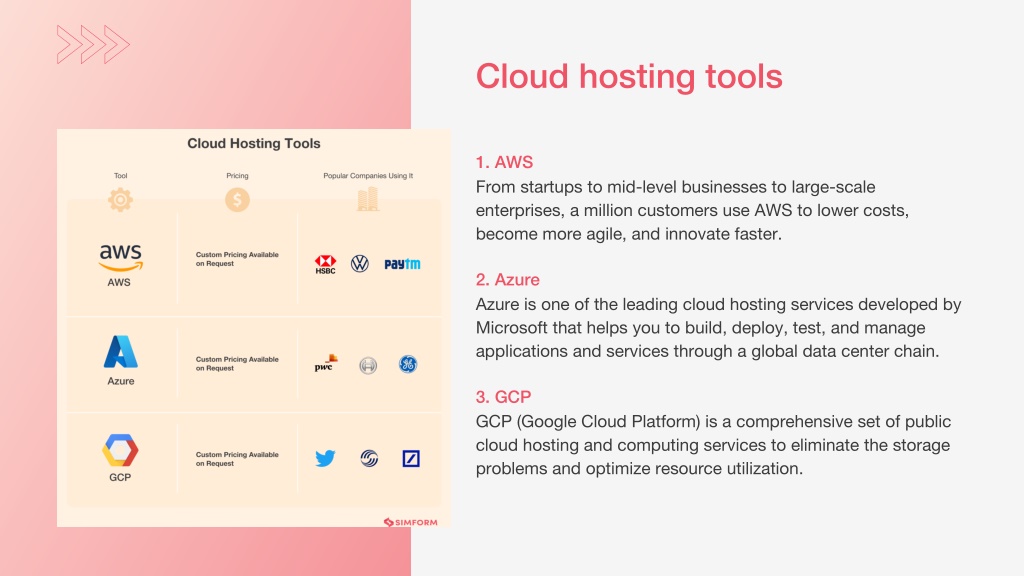Click the Paytm logo in the AWS row
The width and height of the screenshot is (1024, 576).
point(402,264)
